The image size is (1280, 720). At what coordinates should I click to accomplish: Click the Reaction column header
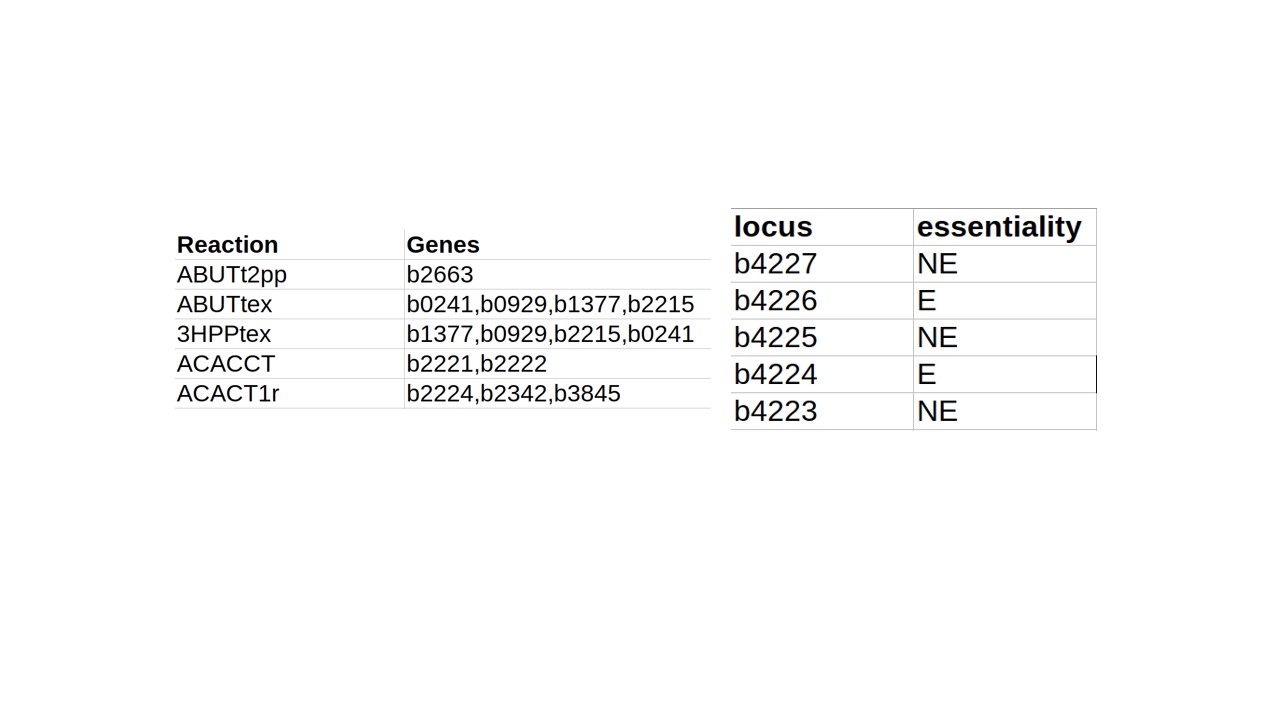click(x=228, y=245)
